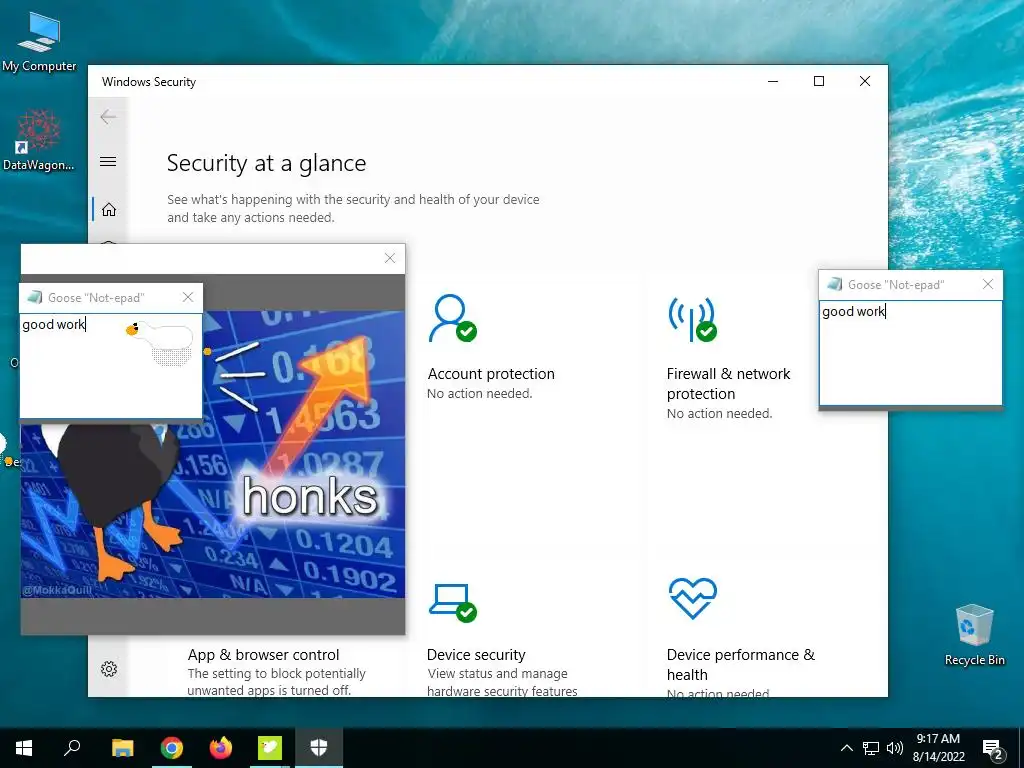
Task: Click "The setting to block potentially" text
Action: coord(277,673)
